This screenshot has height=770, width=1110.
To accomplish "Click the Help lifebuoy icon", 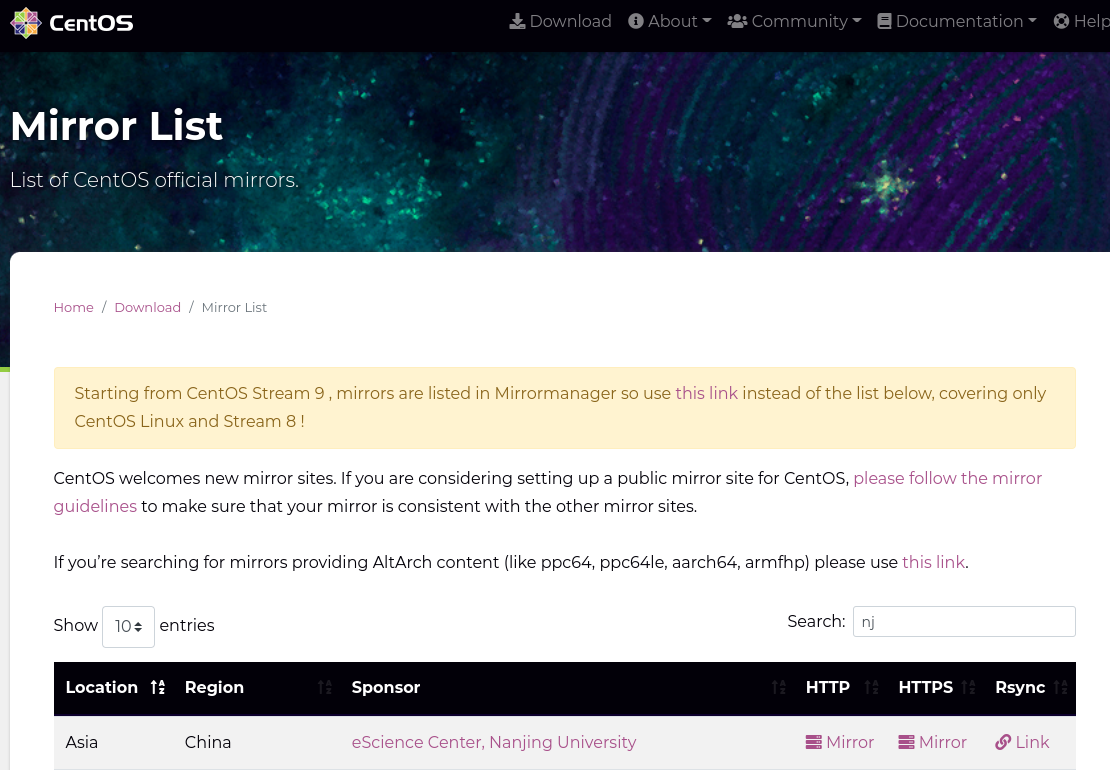I will 1061,21.
